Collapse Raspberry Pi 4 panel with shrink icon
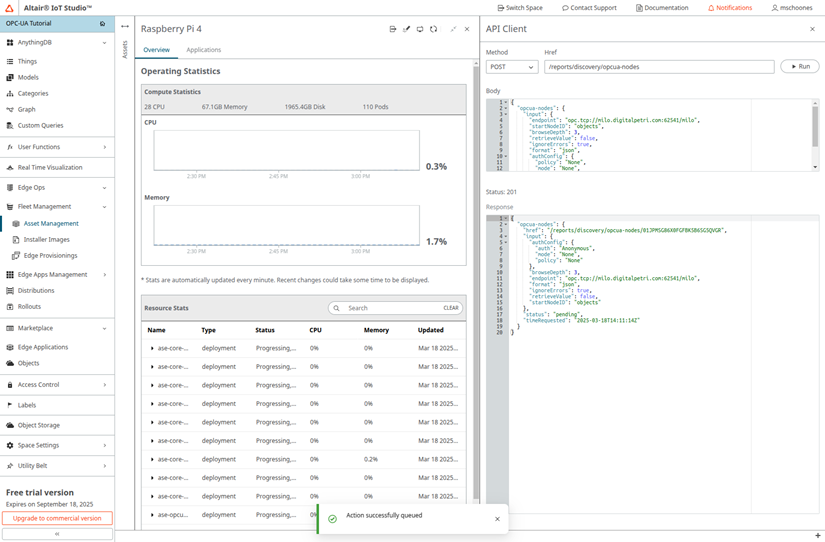 453,29
